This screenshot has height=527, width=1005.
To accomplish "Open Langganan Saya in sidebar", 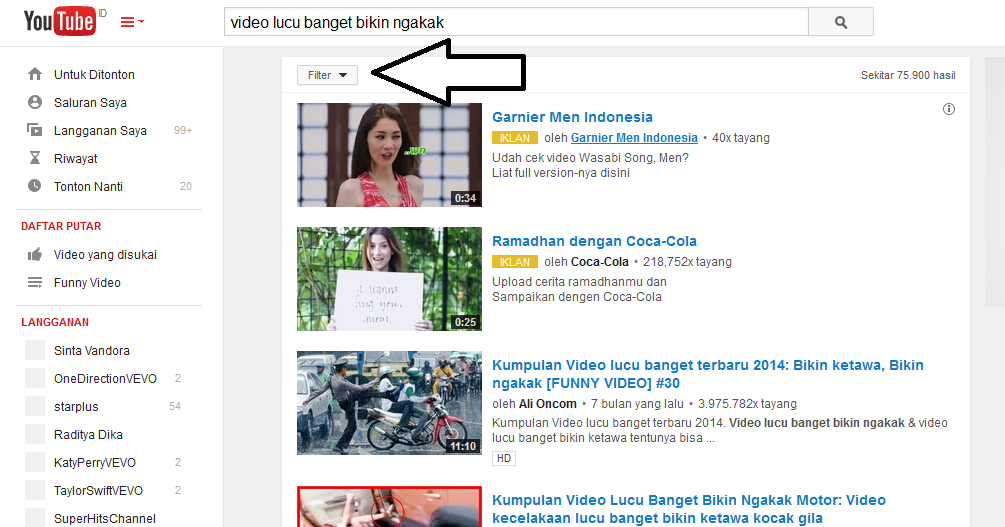I will tap(100, 131).
